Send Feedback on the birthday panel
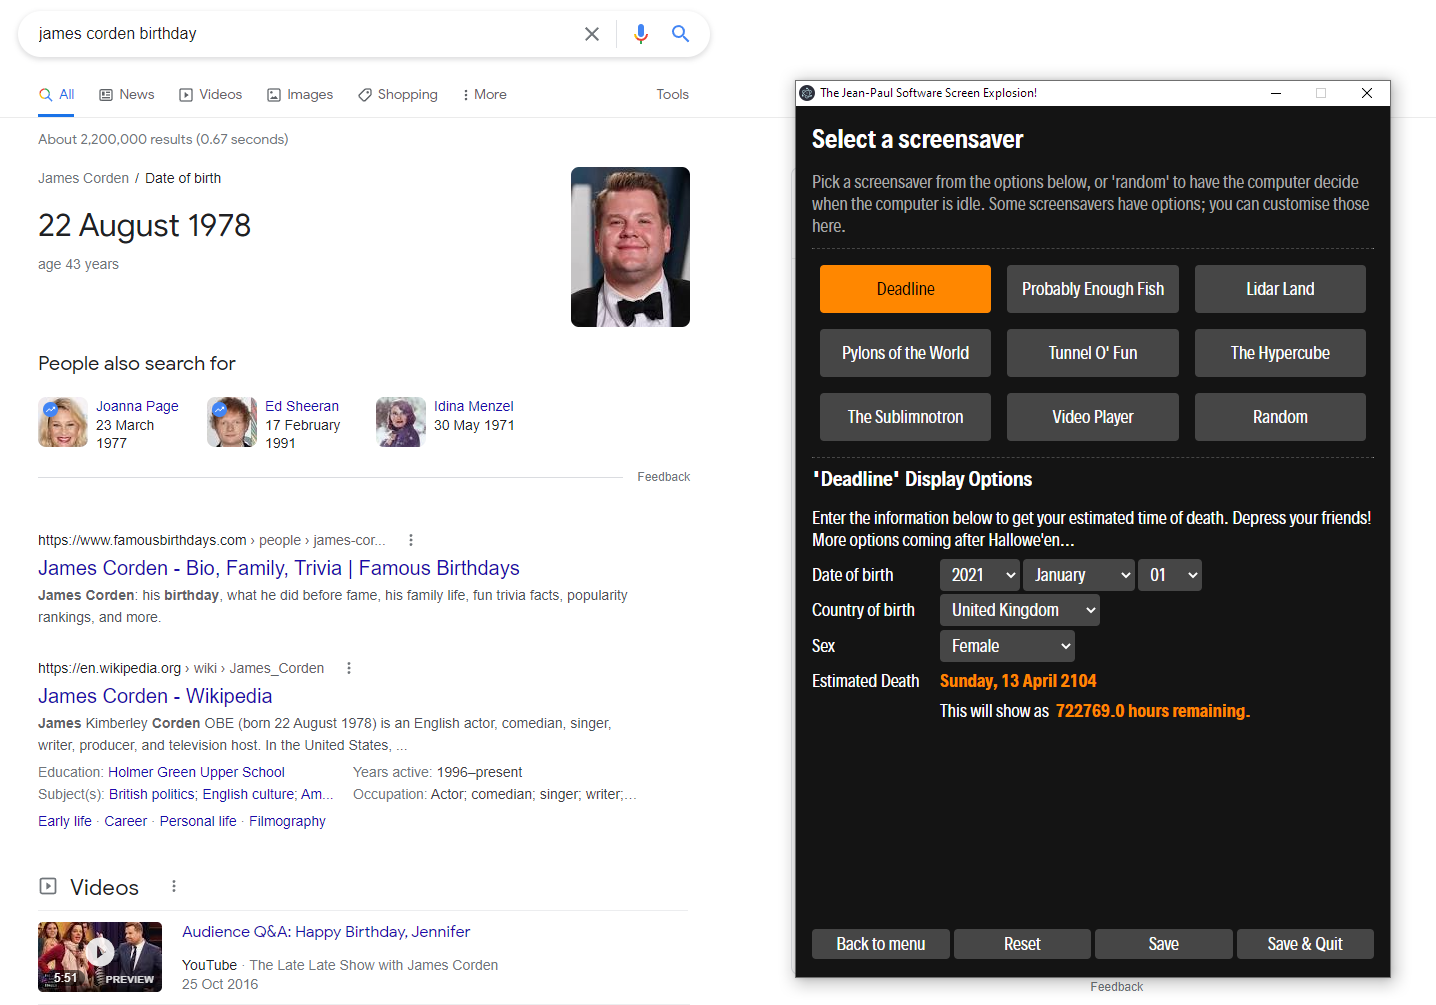Viewport: 1436px width, 1005px height. point(664,477)
